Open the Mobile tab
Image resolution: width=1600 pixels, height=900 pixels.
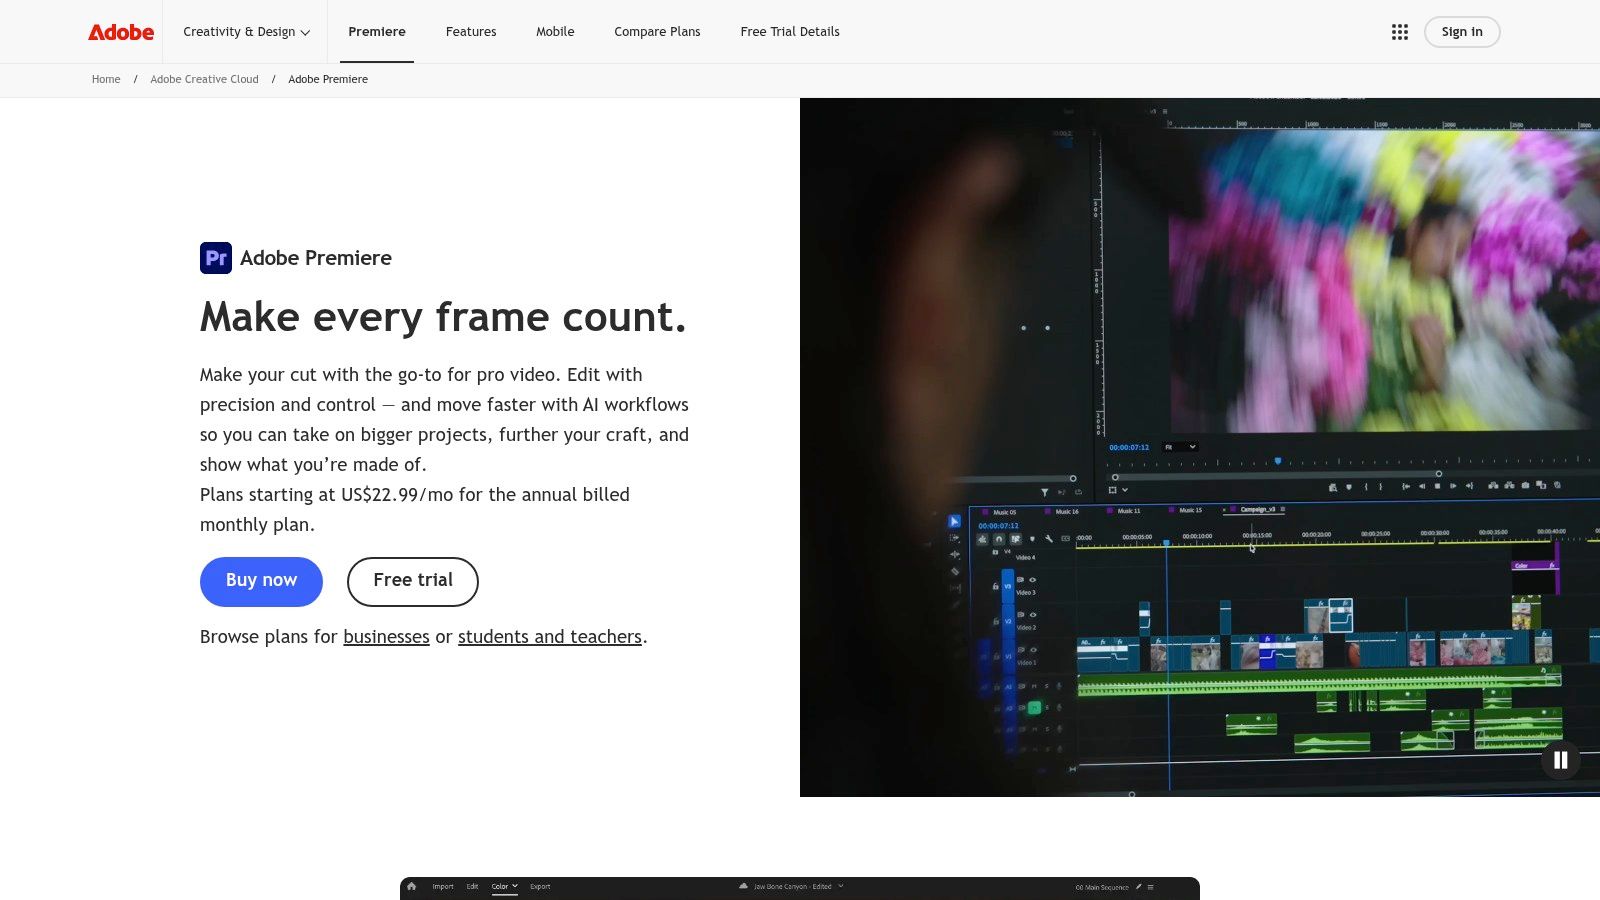pos(555,32)
